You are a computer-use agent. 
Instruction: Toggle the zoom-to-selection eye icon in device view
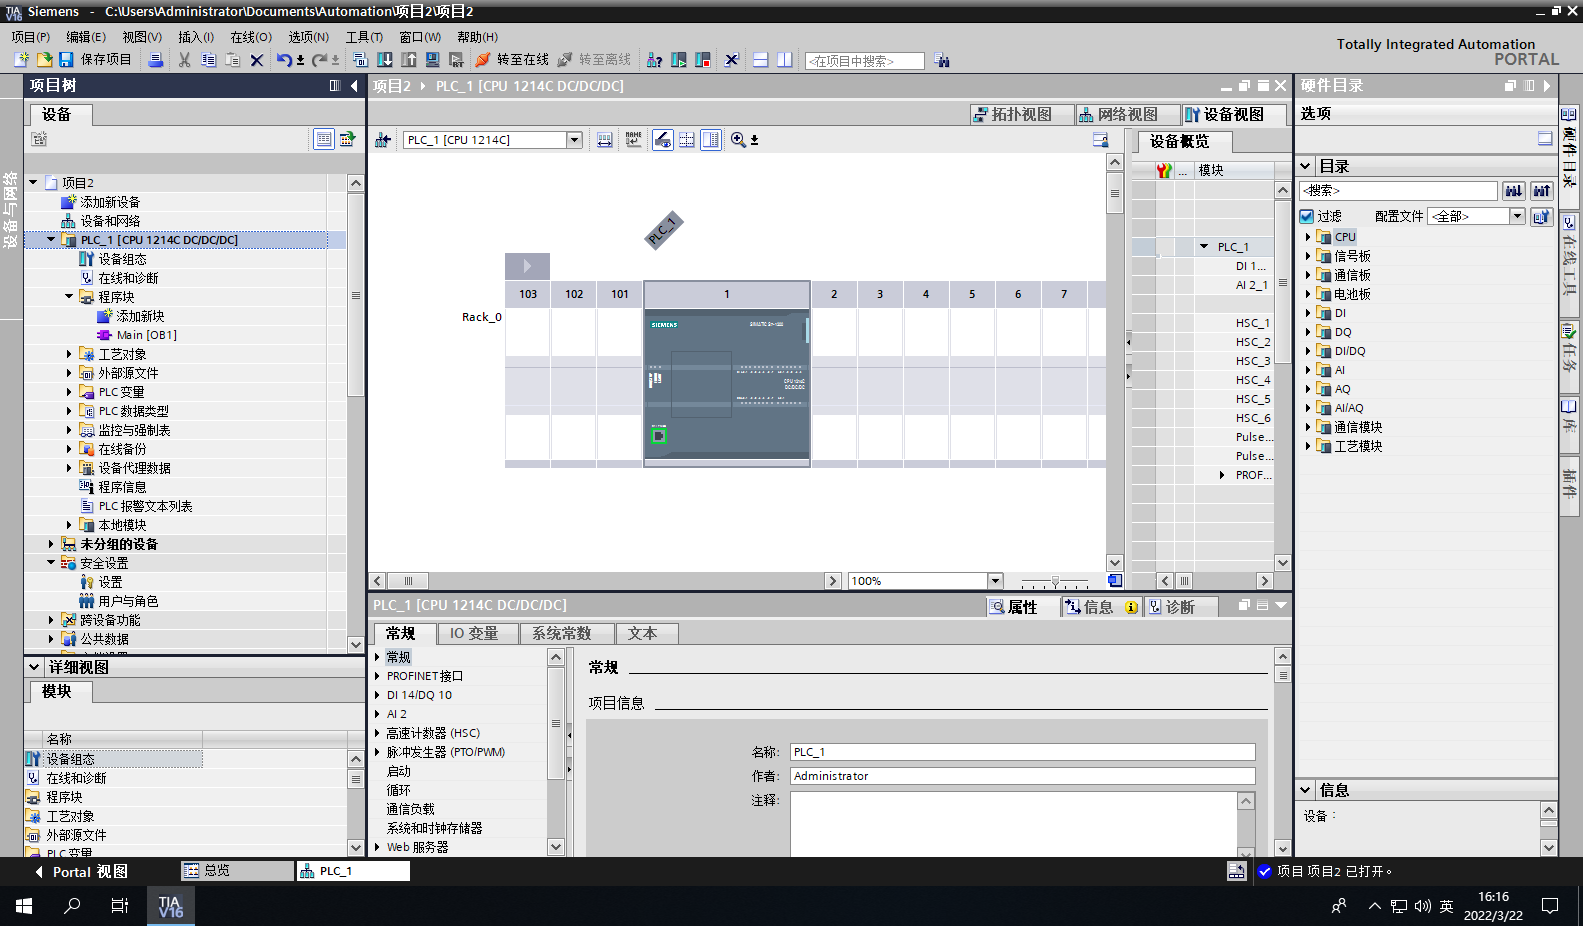click(x=662, y=140)
